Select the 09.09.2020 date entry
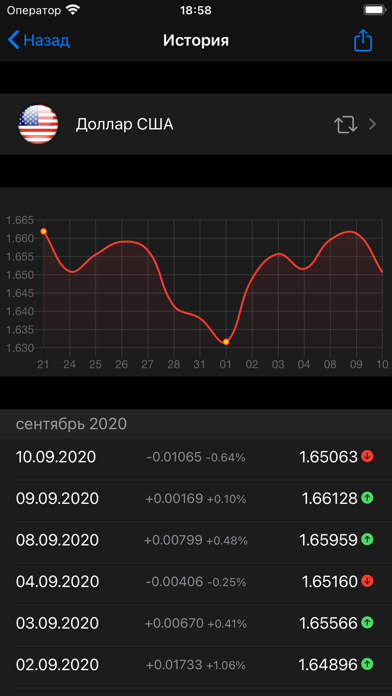The image size is (392, 696). click(x=57, y=498)
